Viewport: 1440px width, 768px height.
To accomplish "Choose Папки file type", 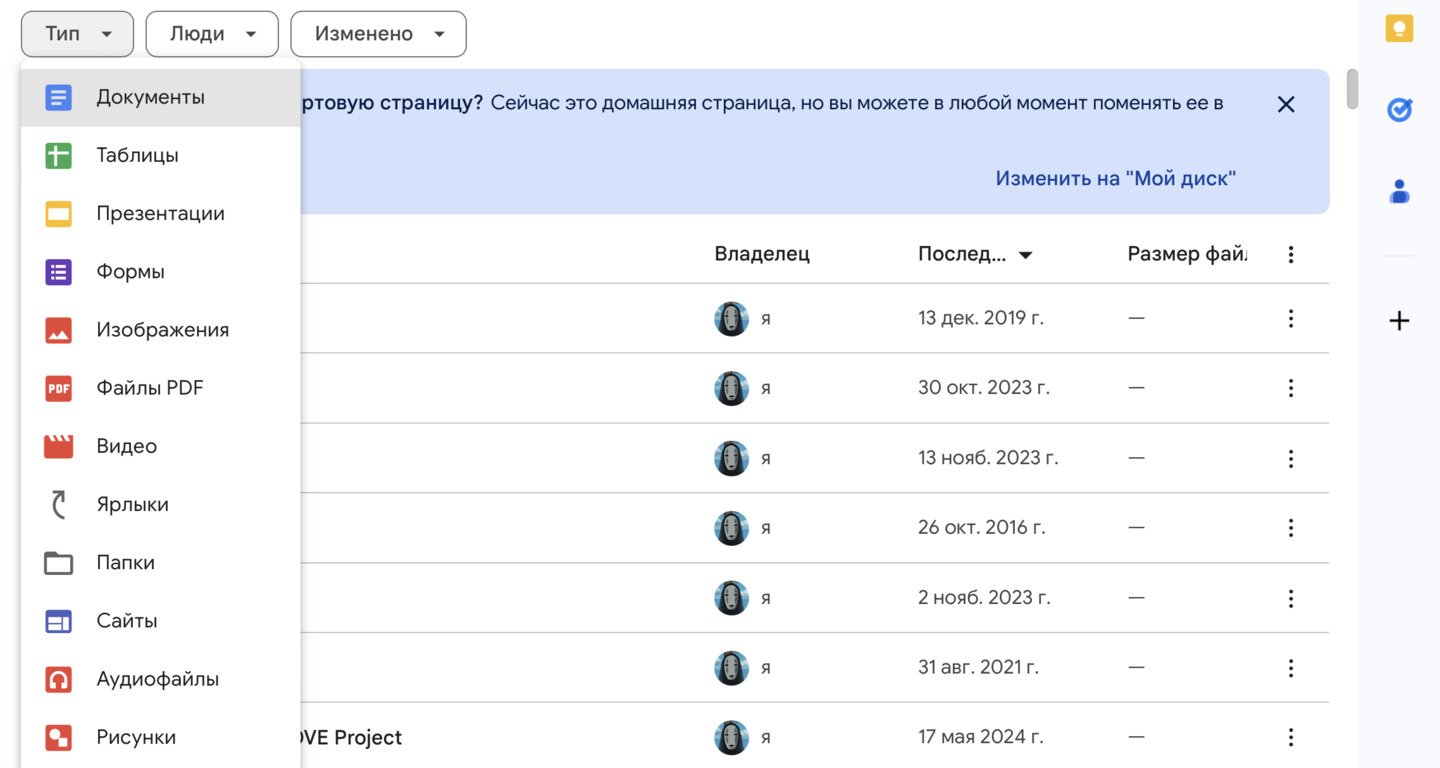I will (x=160, y=563).
